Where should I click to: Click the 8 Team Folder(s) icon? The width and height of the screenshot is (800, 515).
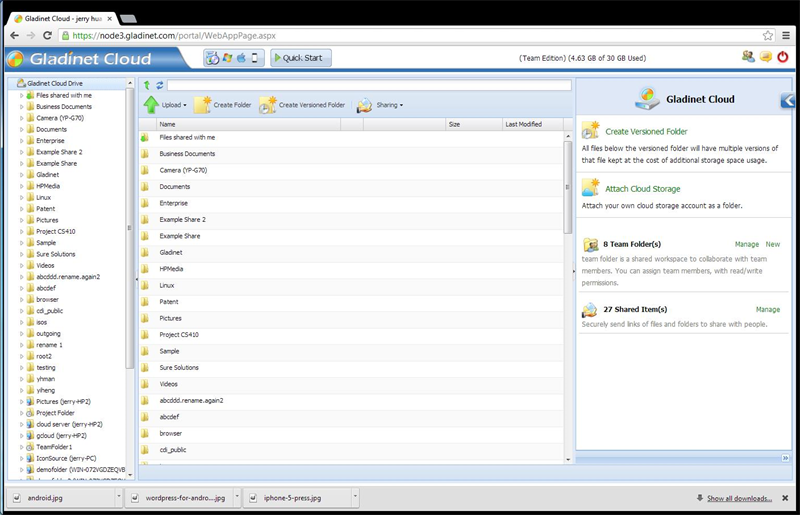(x=591, y=244)
